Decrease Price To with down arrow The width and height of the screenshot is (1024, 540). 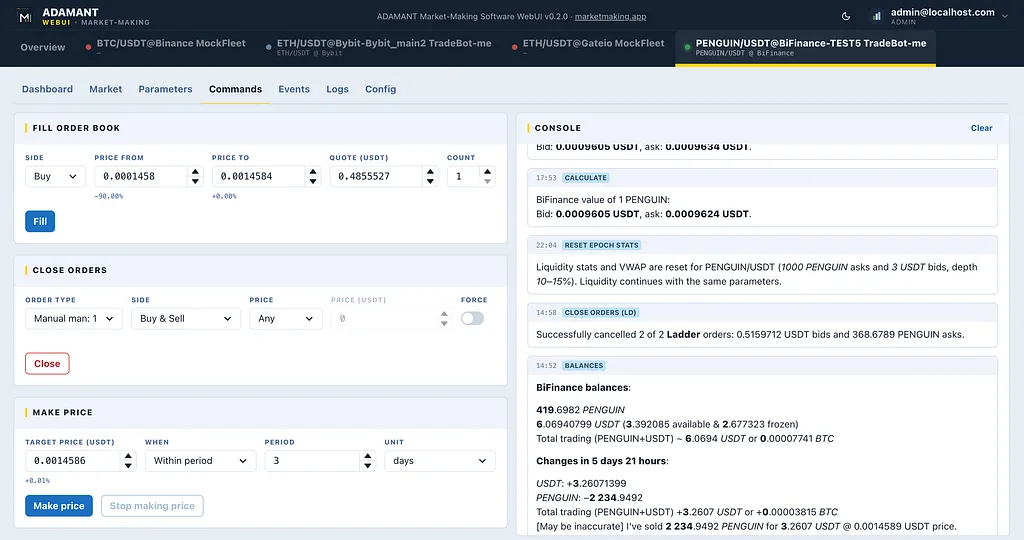pyautogui.click(x=313, y=181)
